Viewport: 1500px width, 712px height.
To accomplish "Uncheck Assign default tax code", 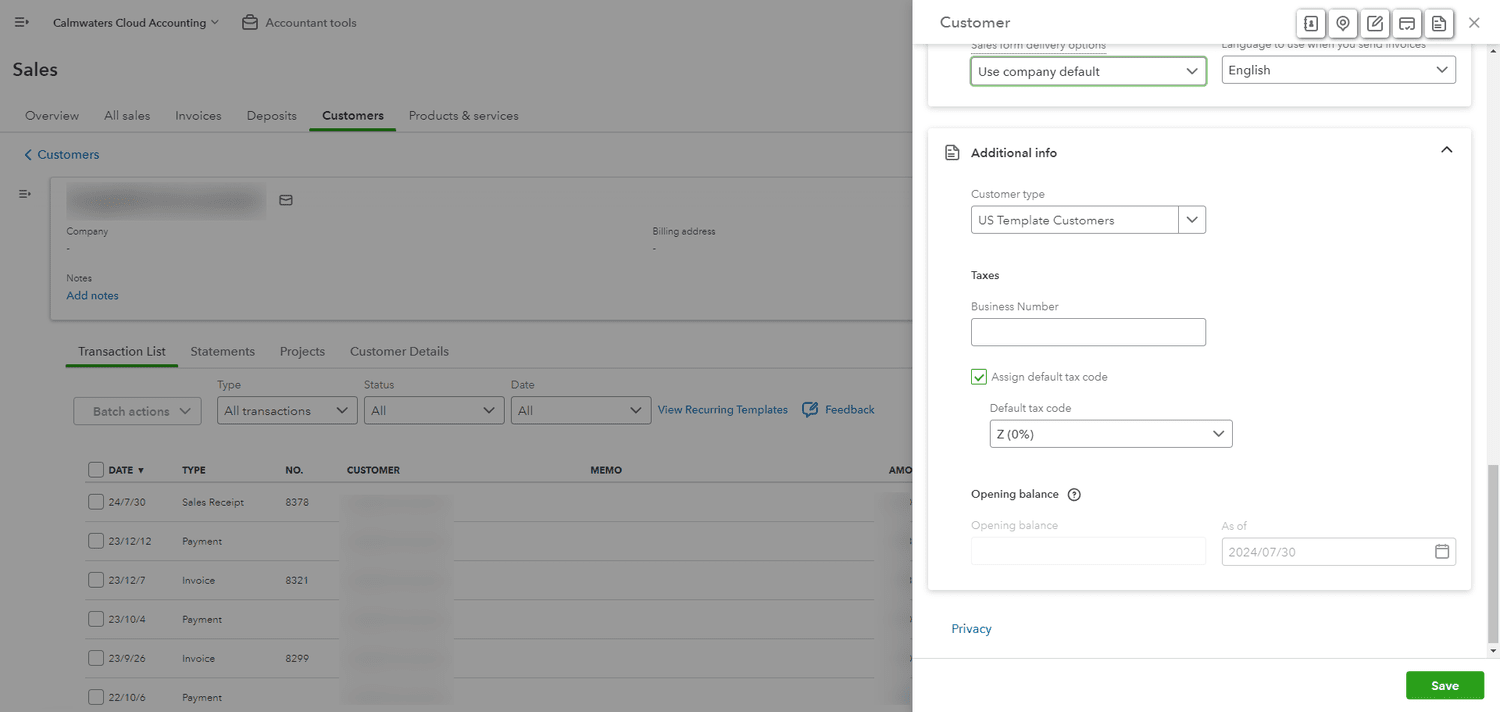I will click(978, 377).
